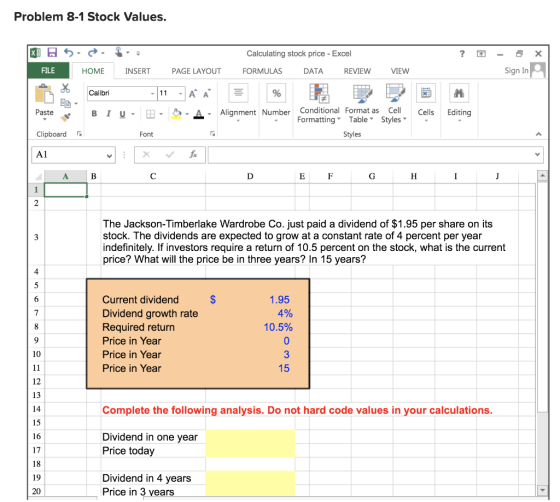Open the Editing binoculars icon
Image resolution: width=560 pixels, height=502 pixels.
(459, 93)
